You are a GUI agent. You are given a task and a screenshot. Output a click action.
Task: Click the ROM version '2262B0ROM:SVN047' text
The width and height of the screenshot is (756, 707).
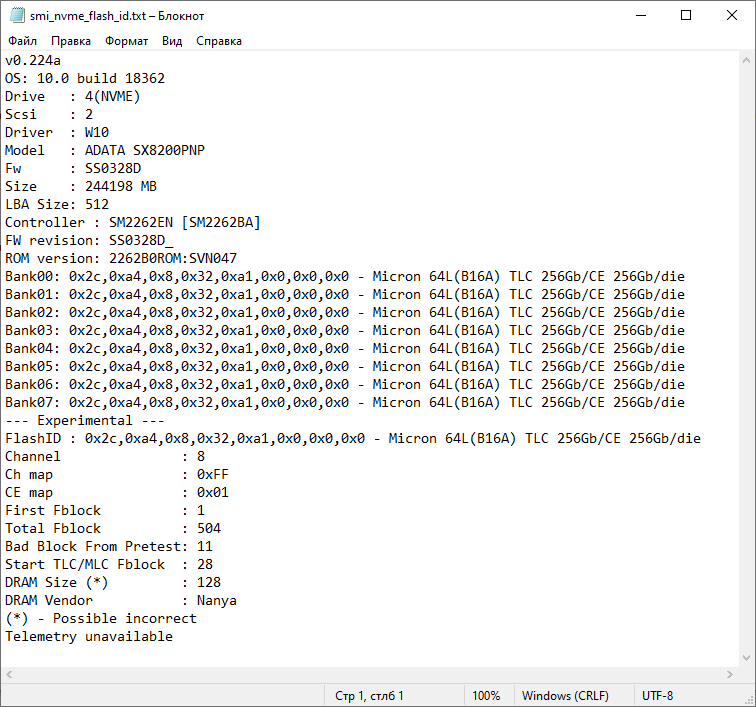pyautogui.click(x=173, y=258)
